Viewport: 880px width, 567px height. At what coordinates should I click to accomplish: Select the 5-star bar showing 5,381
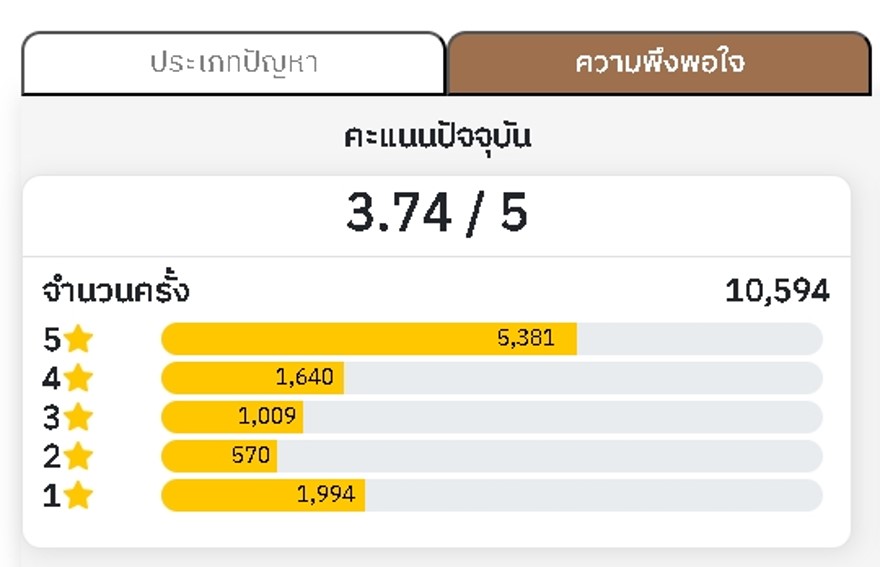point(369,339)
